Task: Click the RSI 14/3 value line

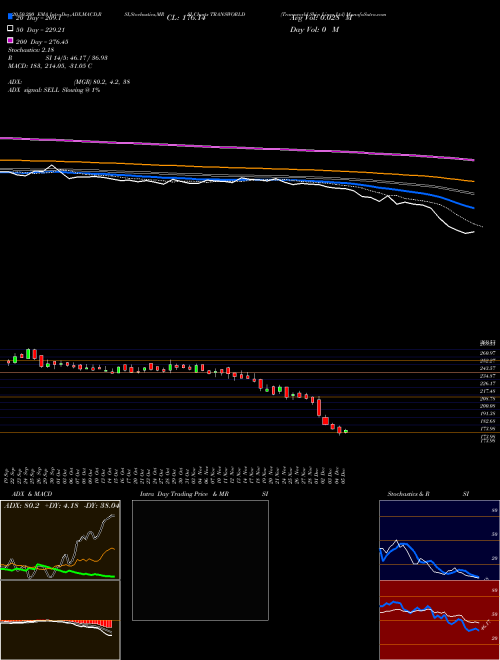Action: pyautogui.click(x=58, y=58)
